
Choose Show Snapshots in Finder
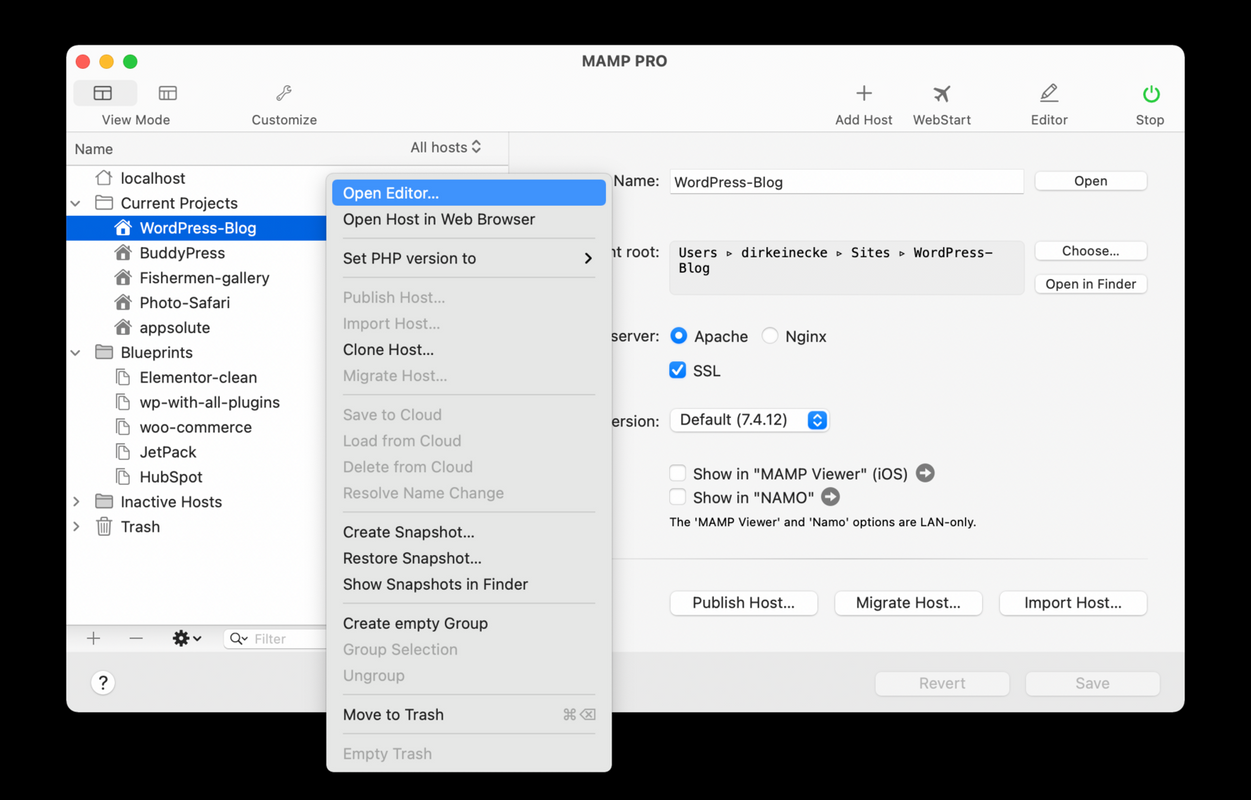[469, 584]
